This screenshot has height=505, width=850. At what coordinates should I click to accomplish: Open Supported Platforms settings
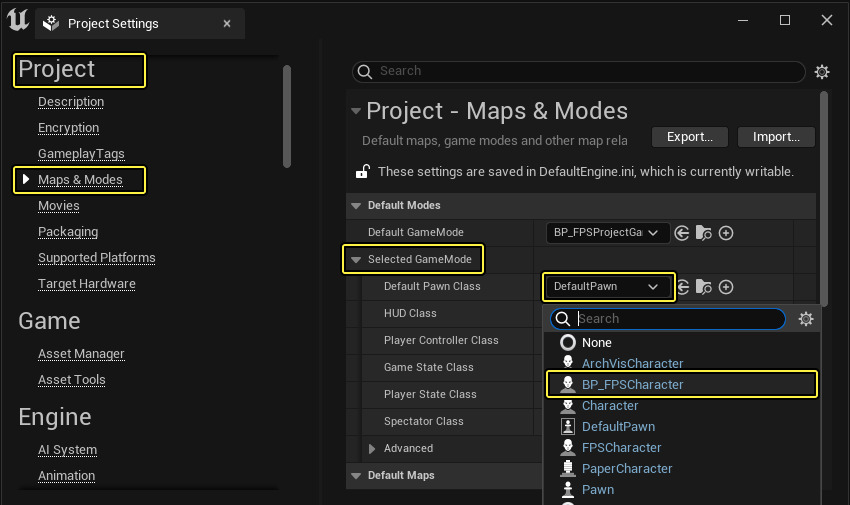click(96, 258)
